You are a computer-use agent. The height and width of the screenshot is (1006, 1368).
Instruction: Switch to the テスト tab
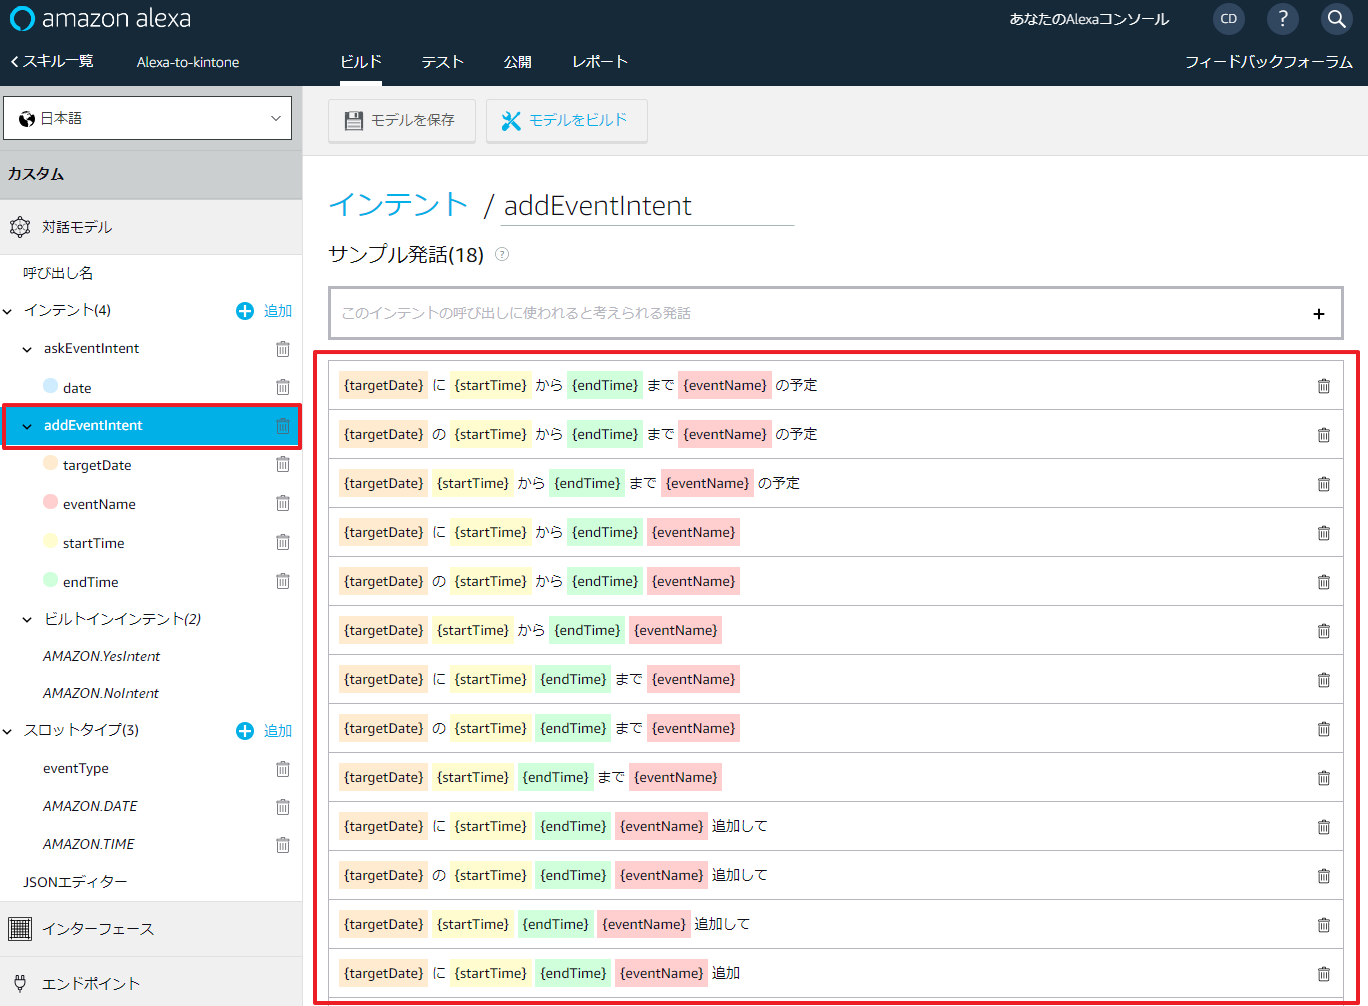[x=442, y=62]
